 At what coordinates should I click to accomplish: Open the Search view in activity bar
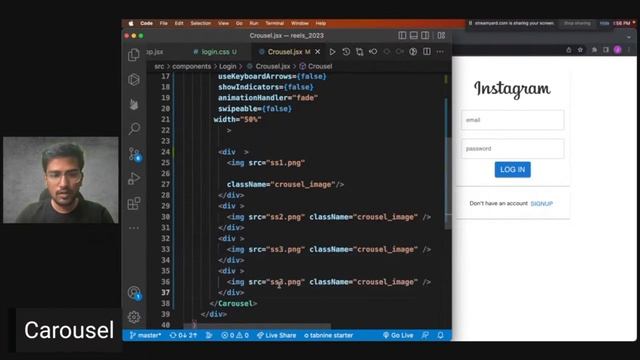pos(134,129)
